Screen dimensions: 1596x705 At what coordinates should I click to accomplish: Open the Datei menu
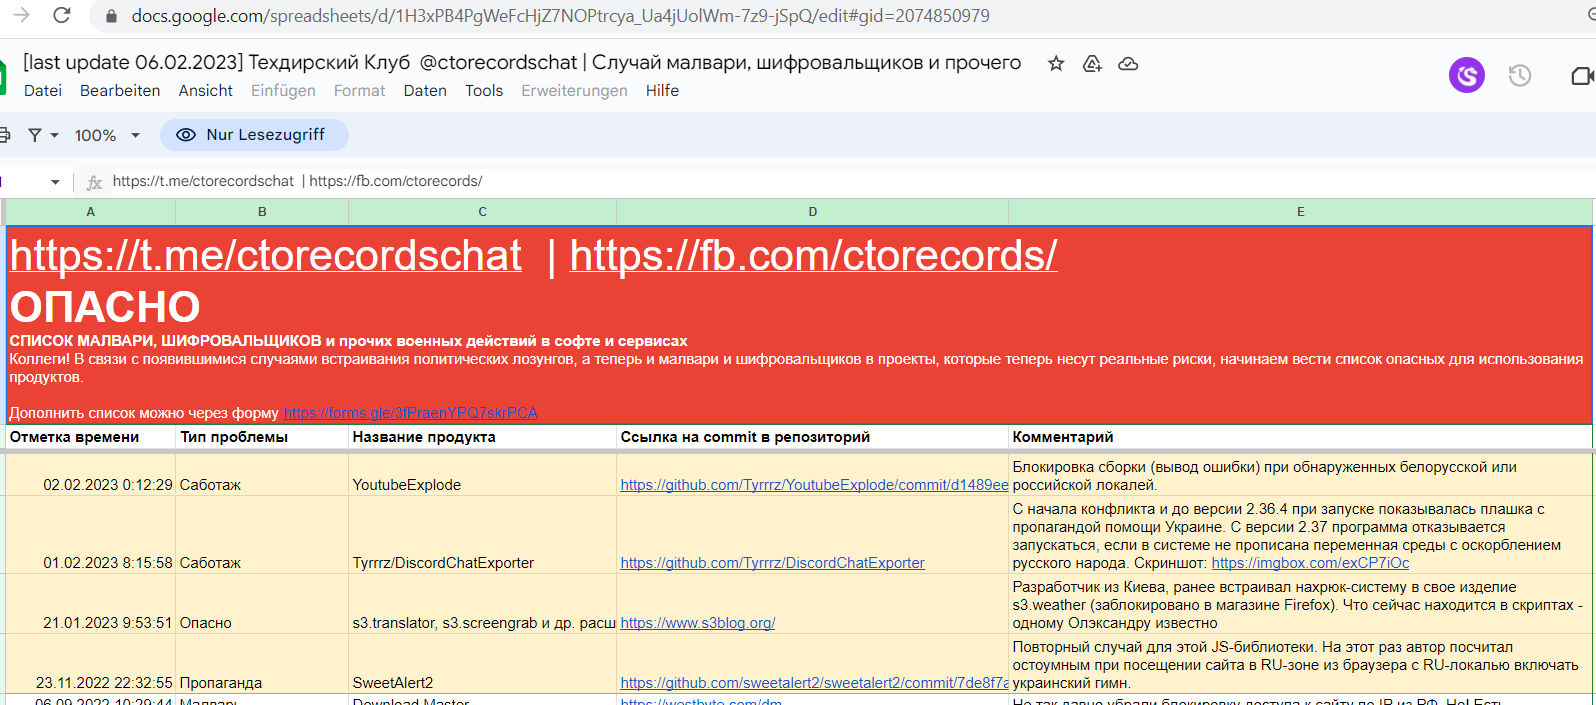43,90
